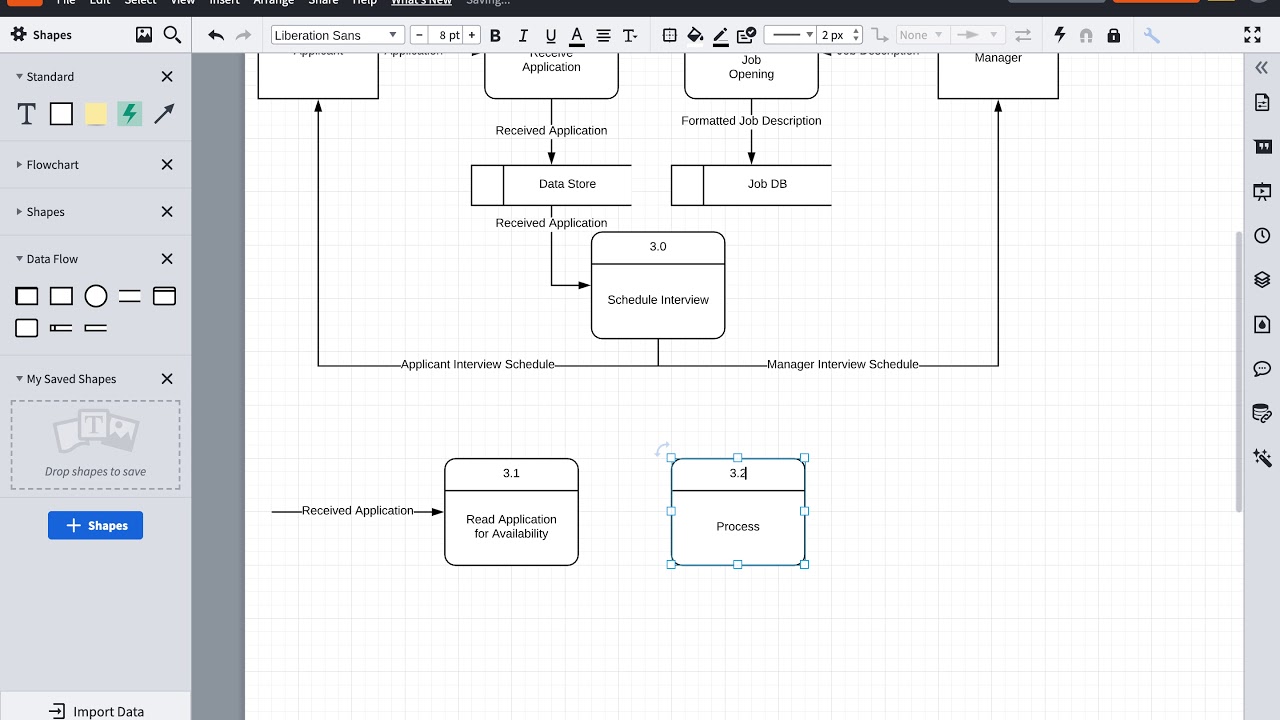Open the None start-arrow dropdown

pyautogui.click(x=920, y=35)
